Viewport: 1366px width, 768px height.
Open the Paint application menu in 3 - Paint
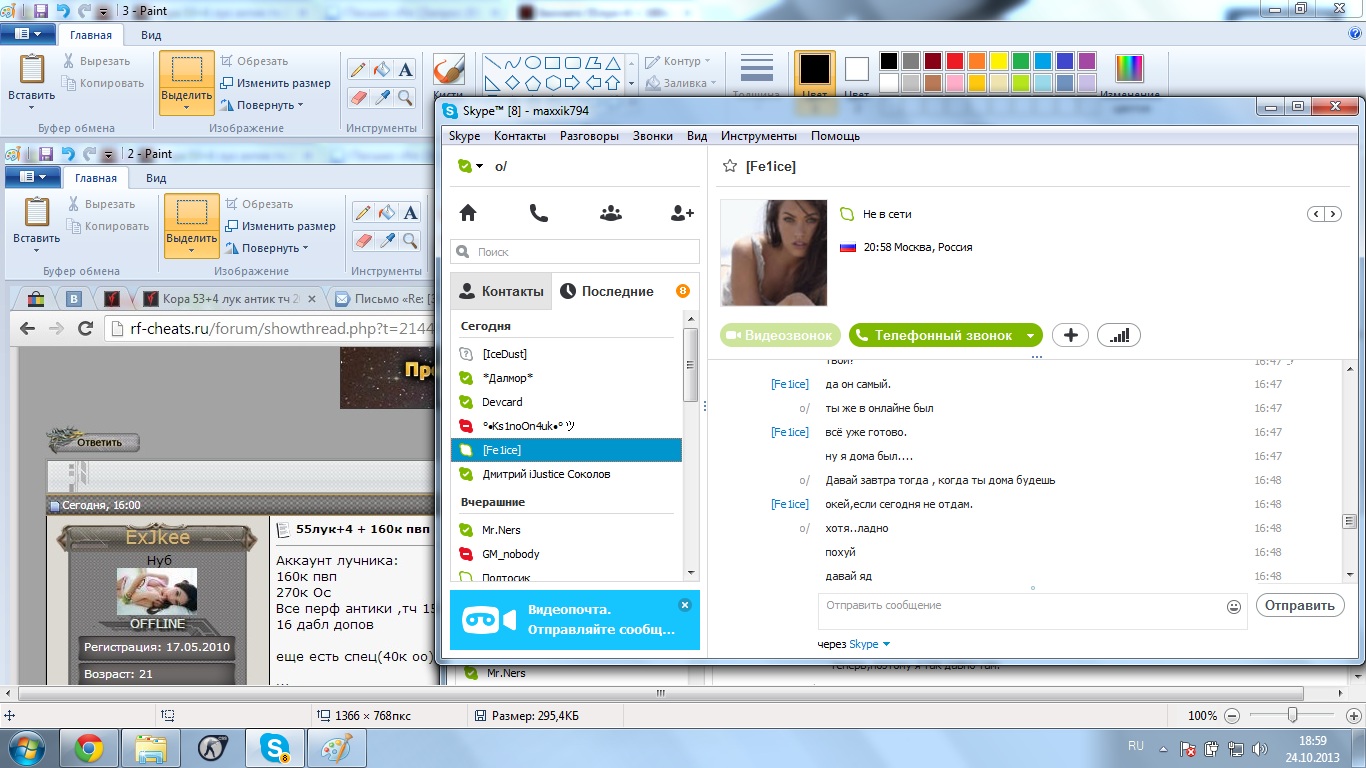point(28,34)
